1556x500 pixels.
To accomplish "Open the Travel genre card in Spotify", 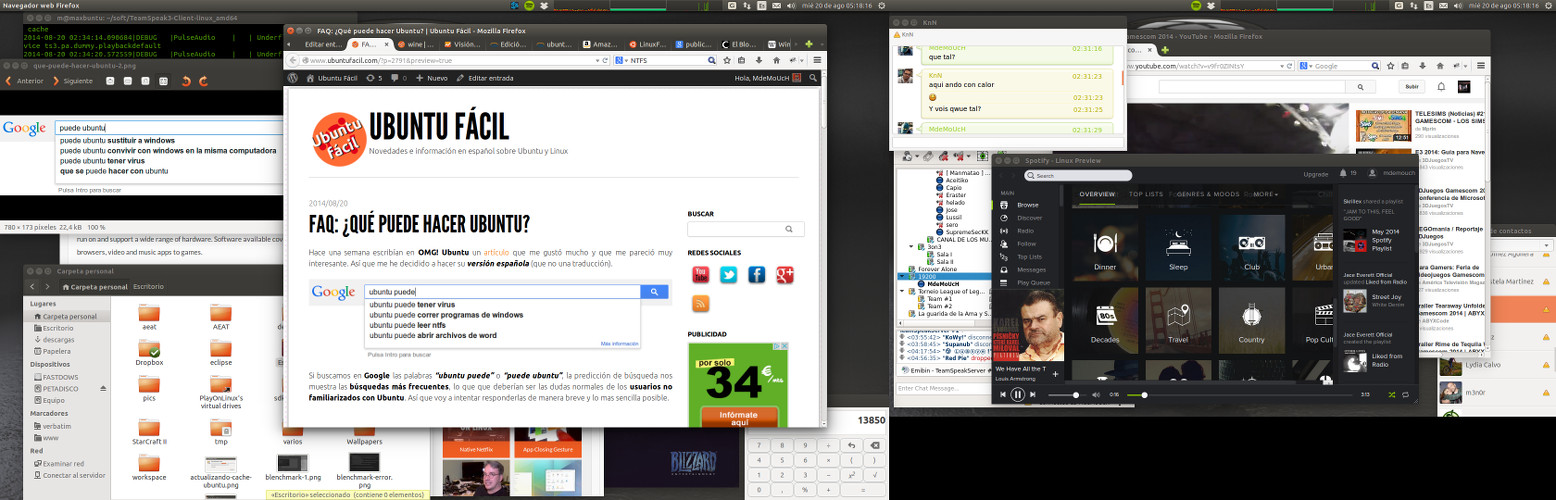I will click(1177, 319).
